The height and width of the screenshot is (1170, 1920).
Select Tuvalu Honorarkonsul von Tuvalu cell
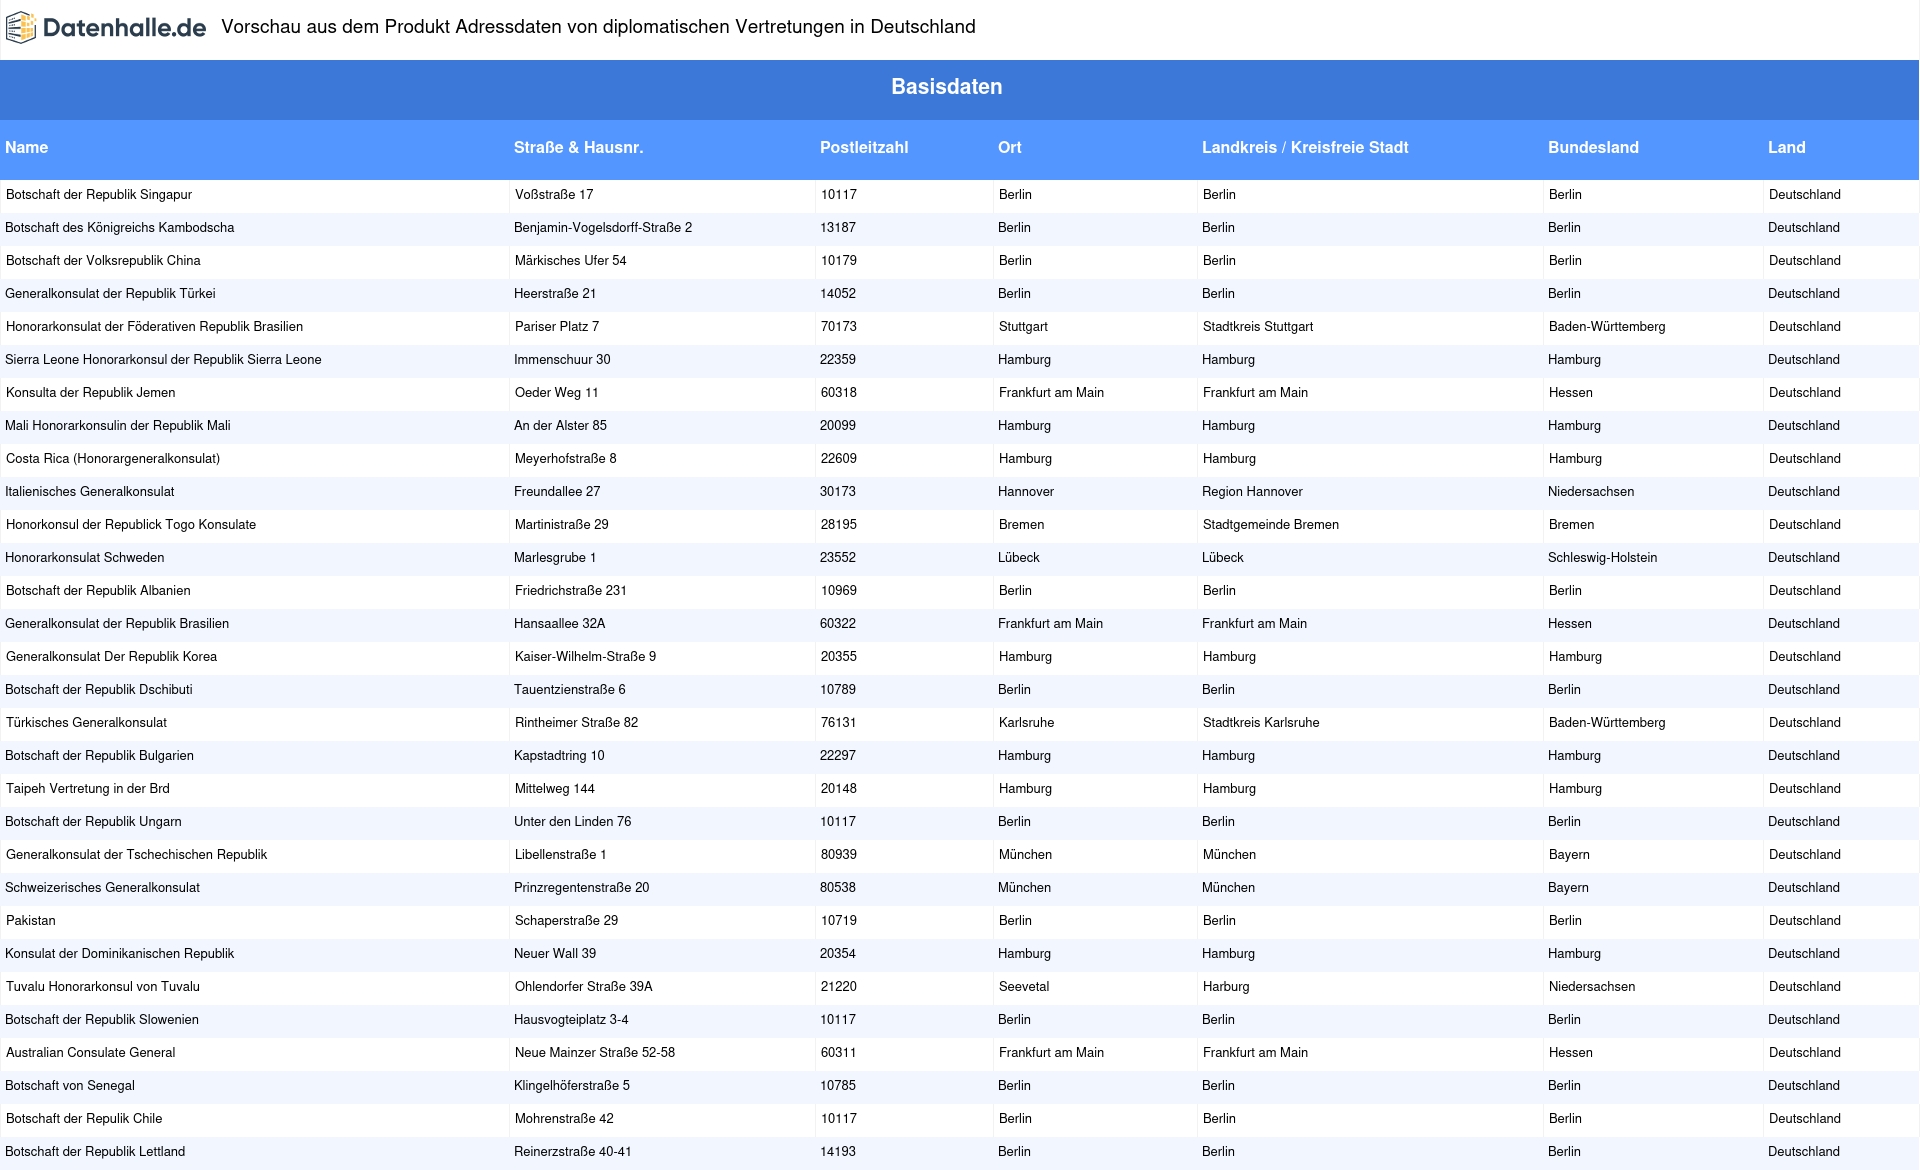point(103,986)
